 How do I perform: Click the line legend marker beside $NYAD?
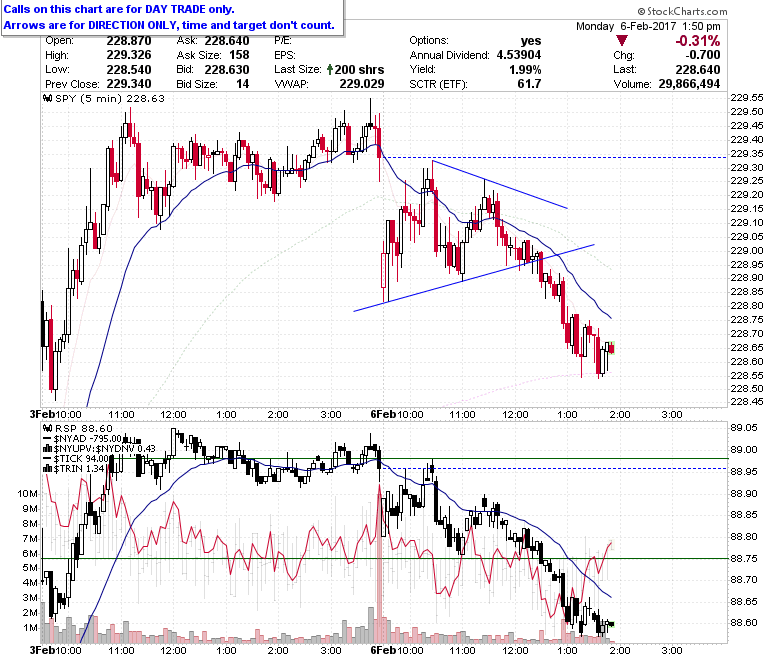coord(48,439)
